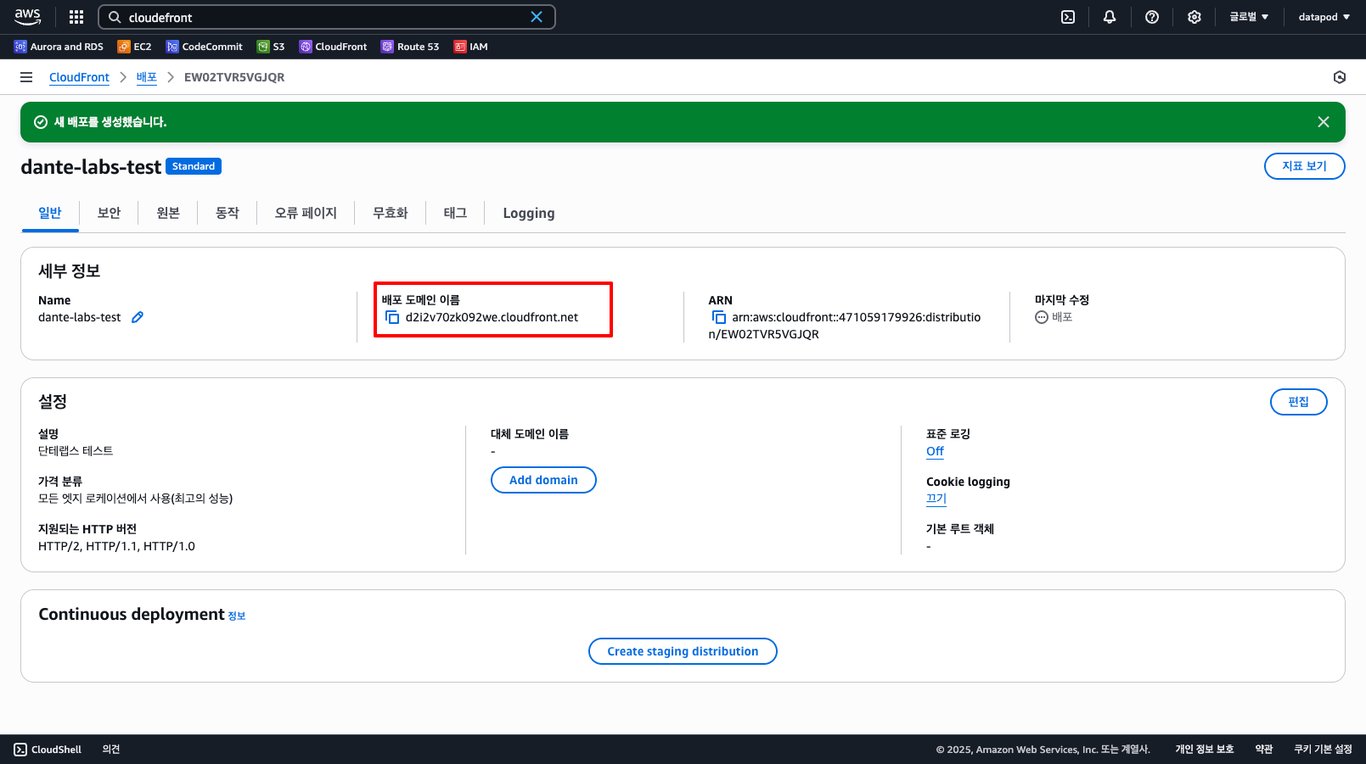Click the Add domain button
This screenshot has width=1366, height=764.
point(543,480)
